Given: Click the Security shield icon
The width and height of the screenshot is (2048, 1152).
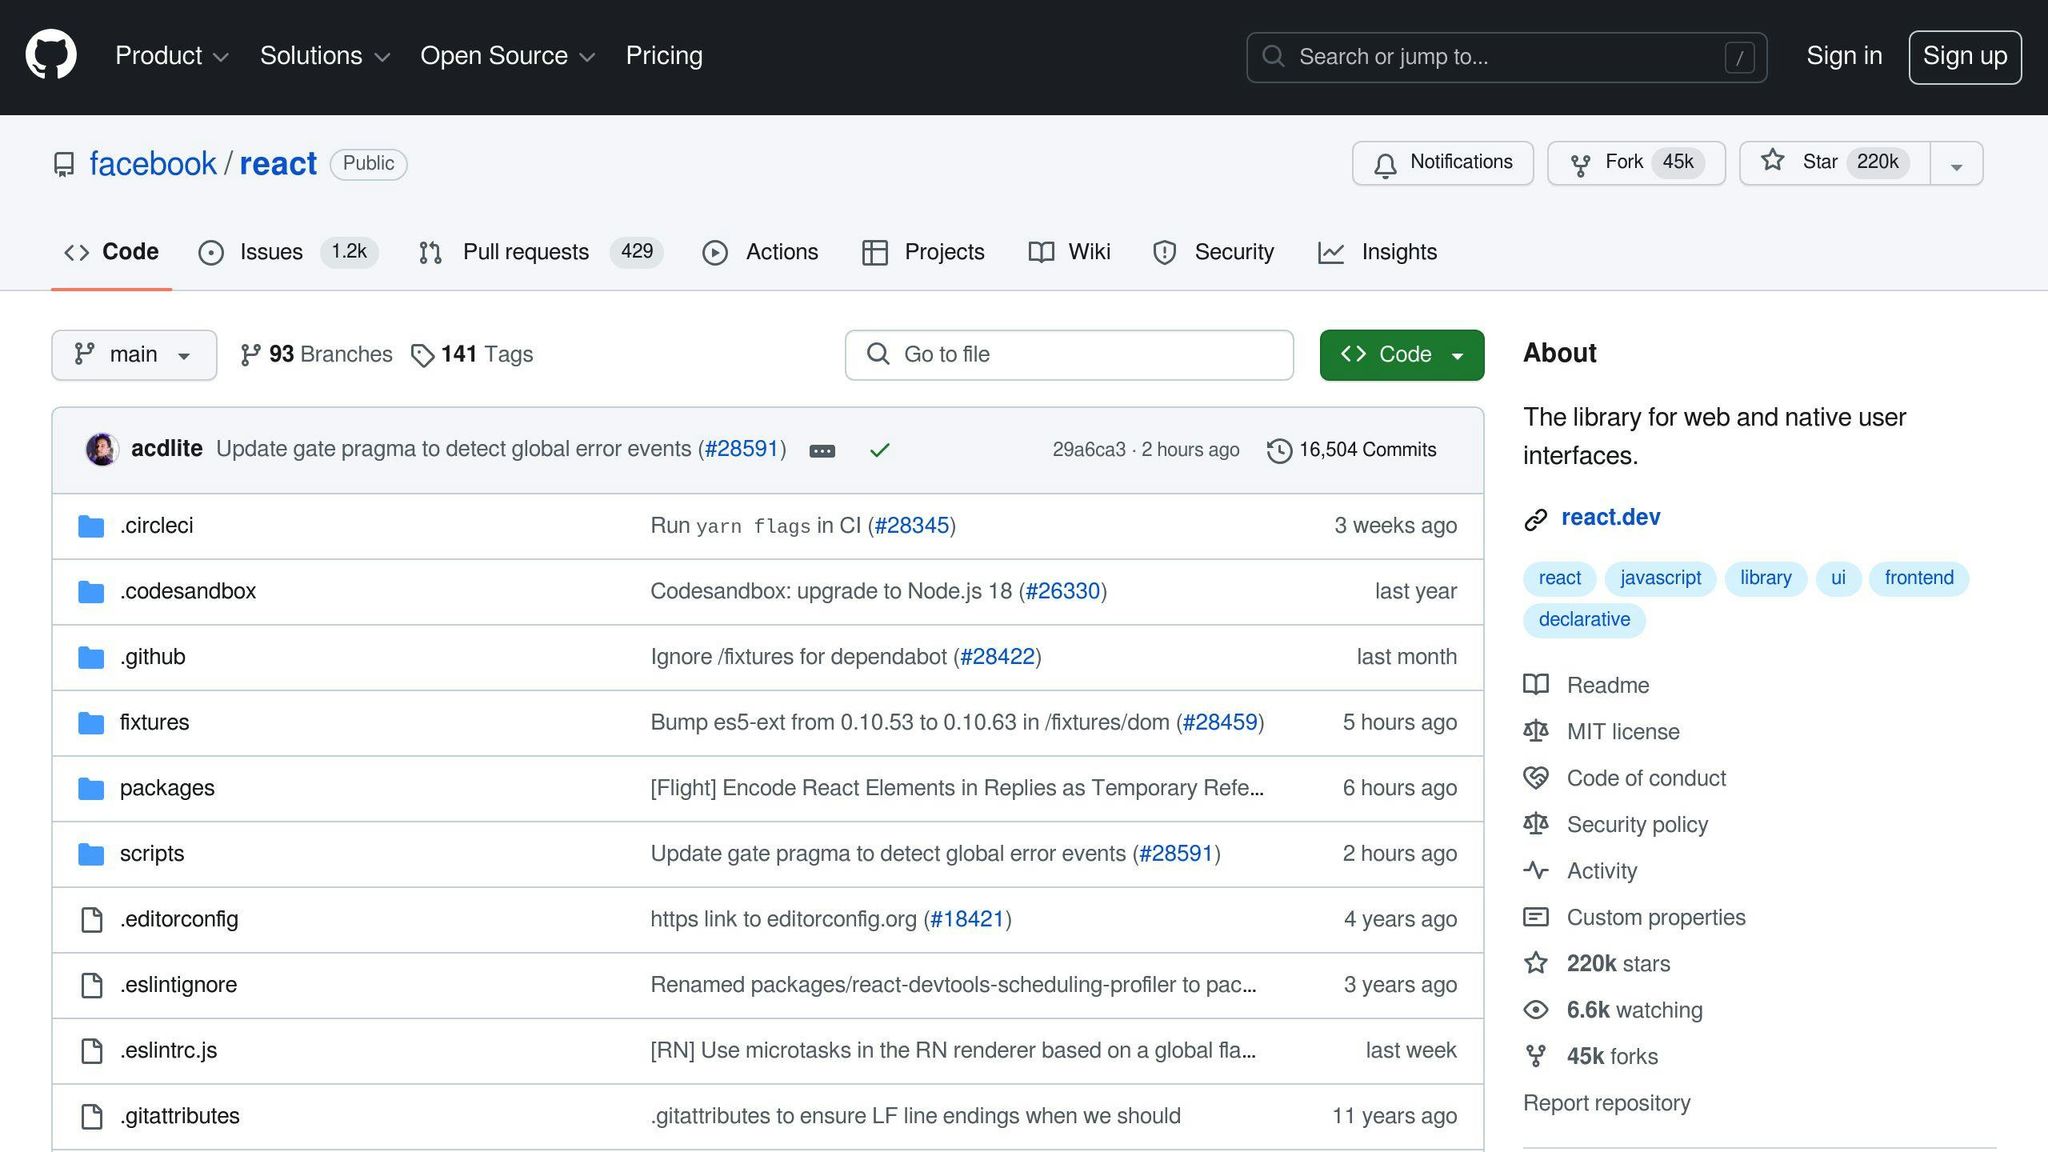Looking at the screenshot, I should tap(1164, 252).
